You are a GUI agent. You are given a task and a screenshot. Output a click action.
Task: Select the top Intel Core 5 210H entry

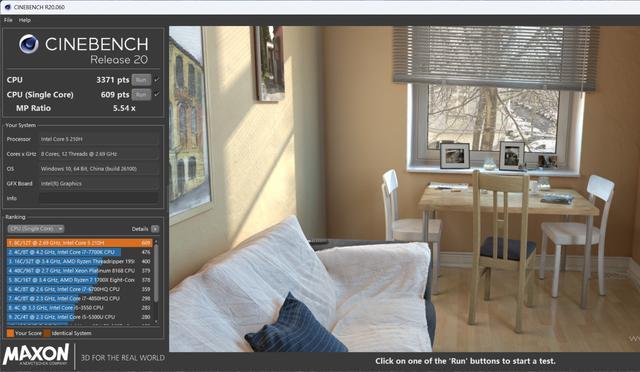80,243
